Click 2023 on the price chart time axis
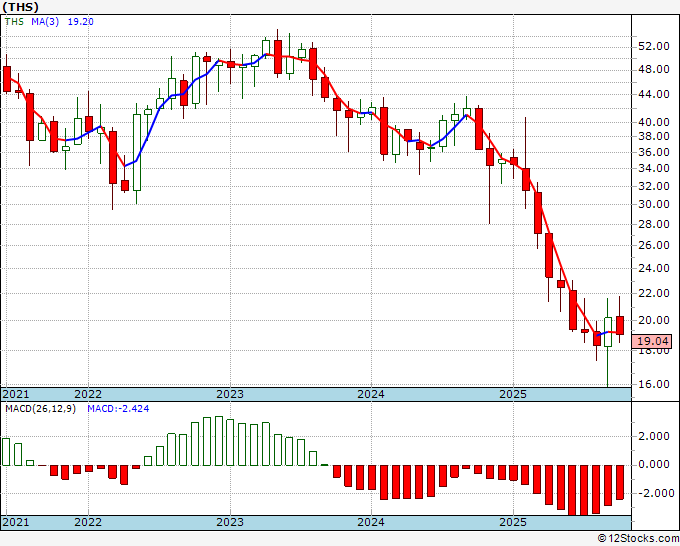Viewport: 680px width, 546px height. 230,394
